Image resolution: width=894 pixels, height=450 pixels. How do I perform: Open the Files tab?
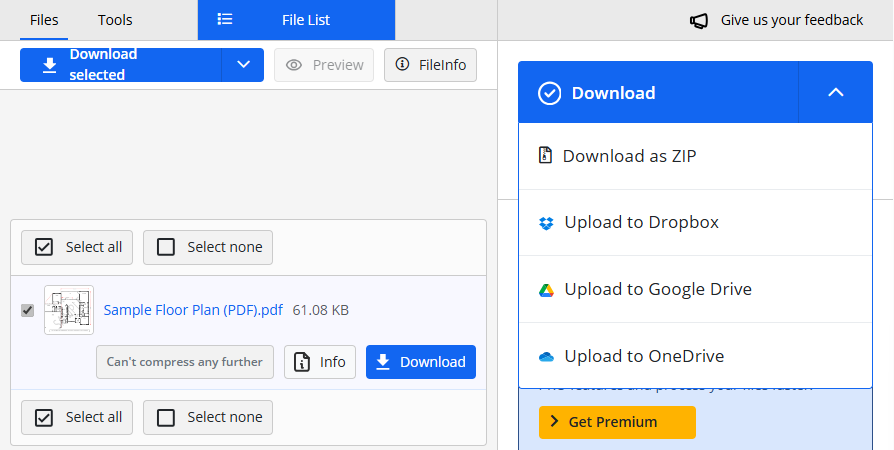point(44,20)
